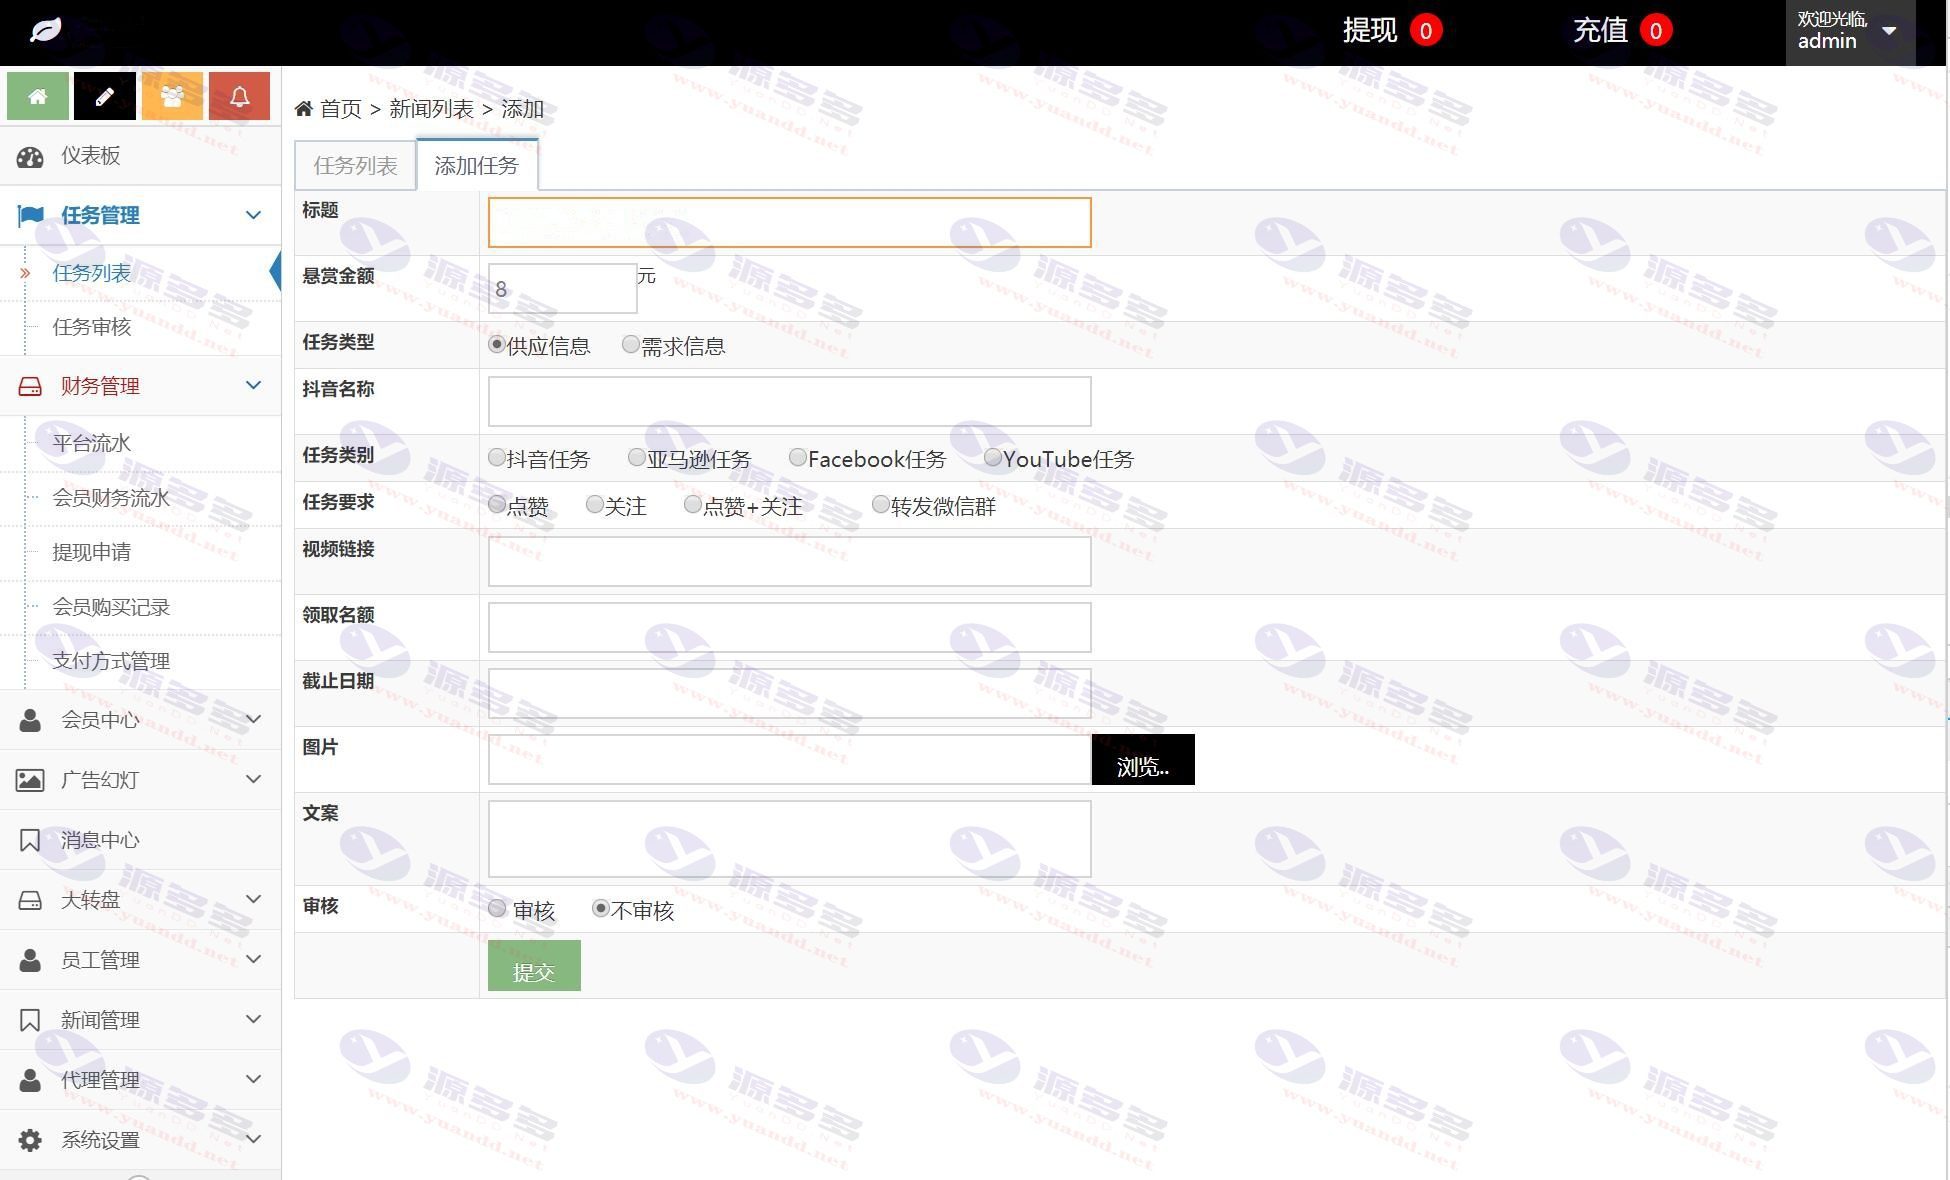This screenshot has width=1950, height=1180.
Task: Focus the 标题 title input field
Action: tap(790, 222)
